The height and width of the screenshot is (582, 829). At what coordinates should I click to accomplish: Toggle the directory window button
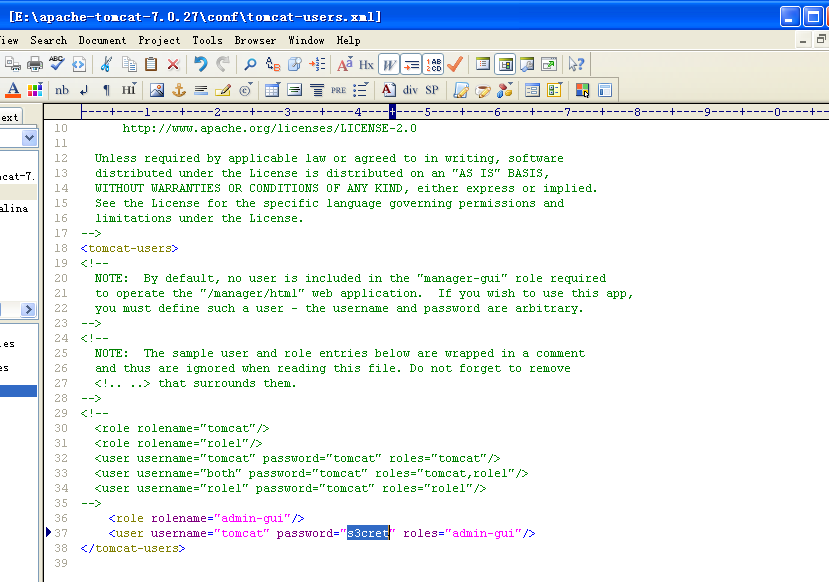483,64
